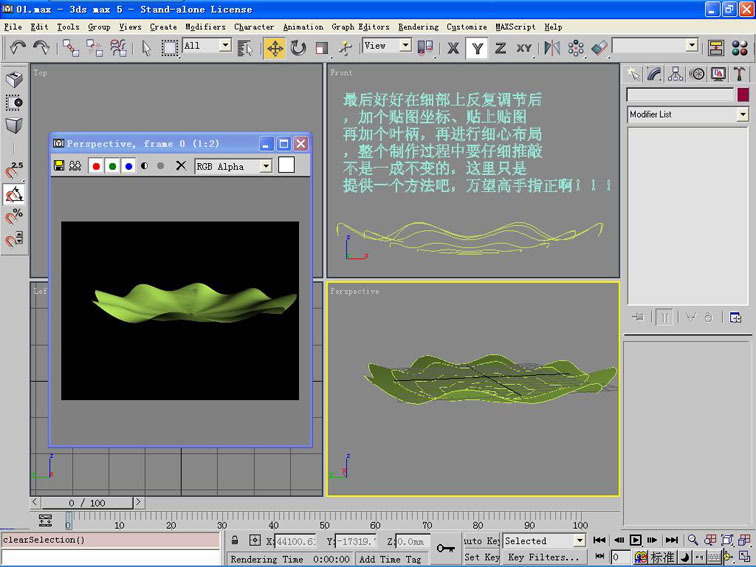Click the Array tool icon

click(576, 48)
